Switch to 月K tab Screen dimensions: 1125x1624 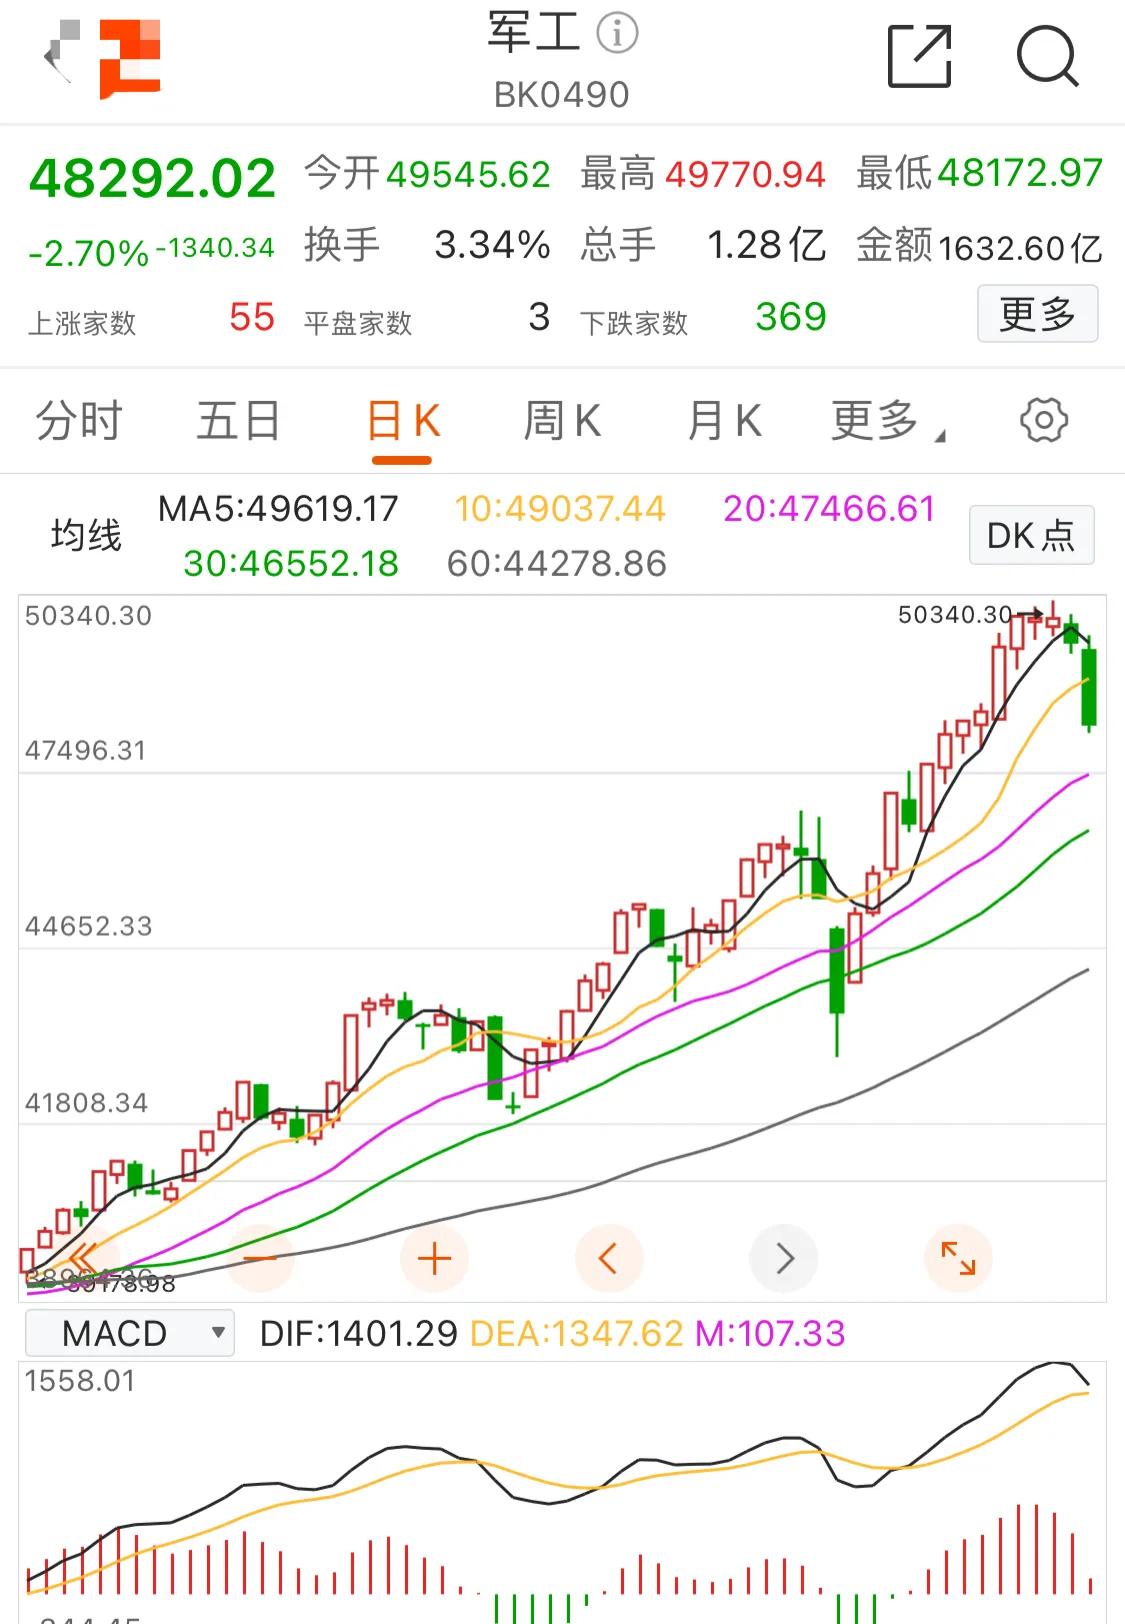point(724,420)
